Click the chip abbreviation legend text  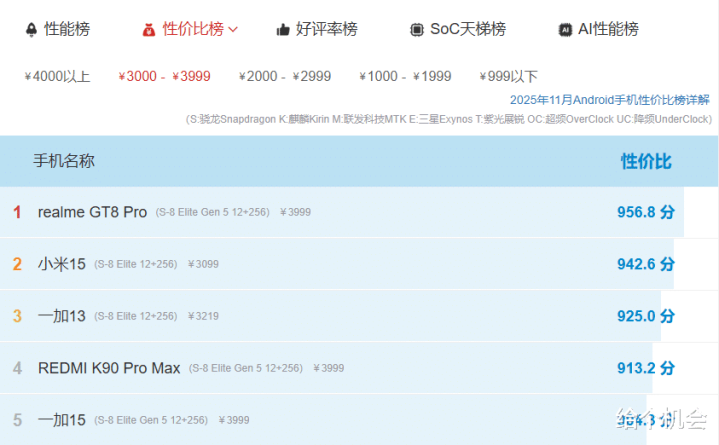tap(448, 119)
